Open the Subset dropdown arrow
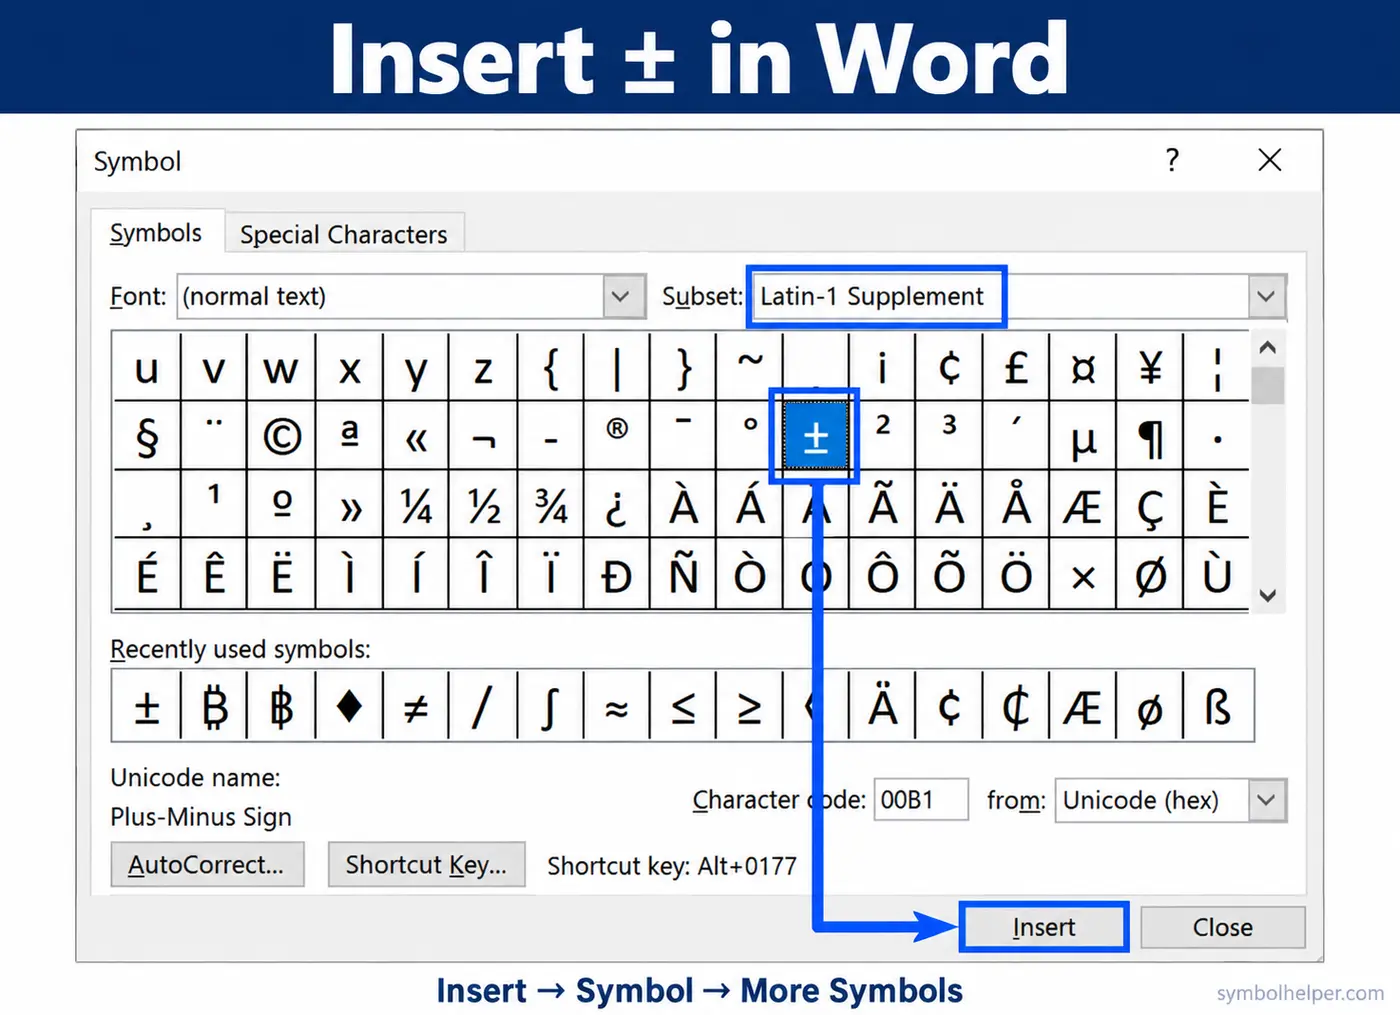Screen dimensions: 1400x1015 tap(1267, 297)
